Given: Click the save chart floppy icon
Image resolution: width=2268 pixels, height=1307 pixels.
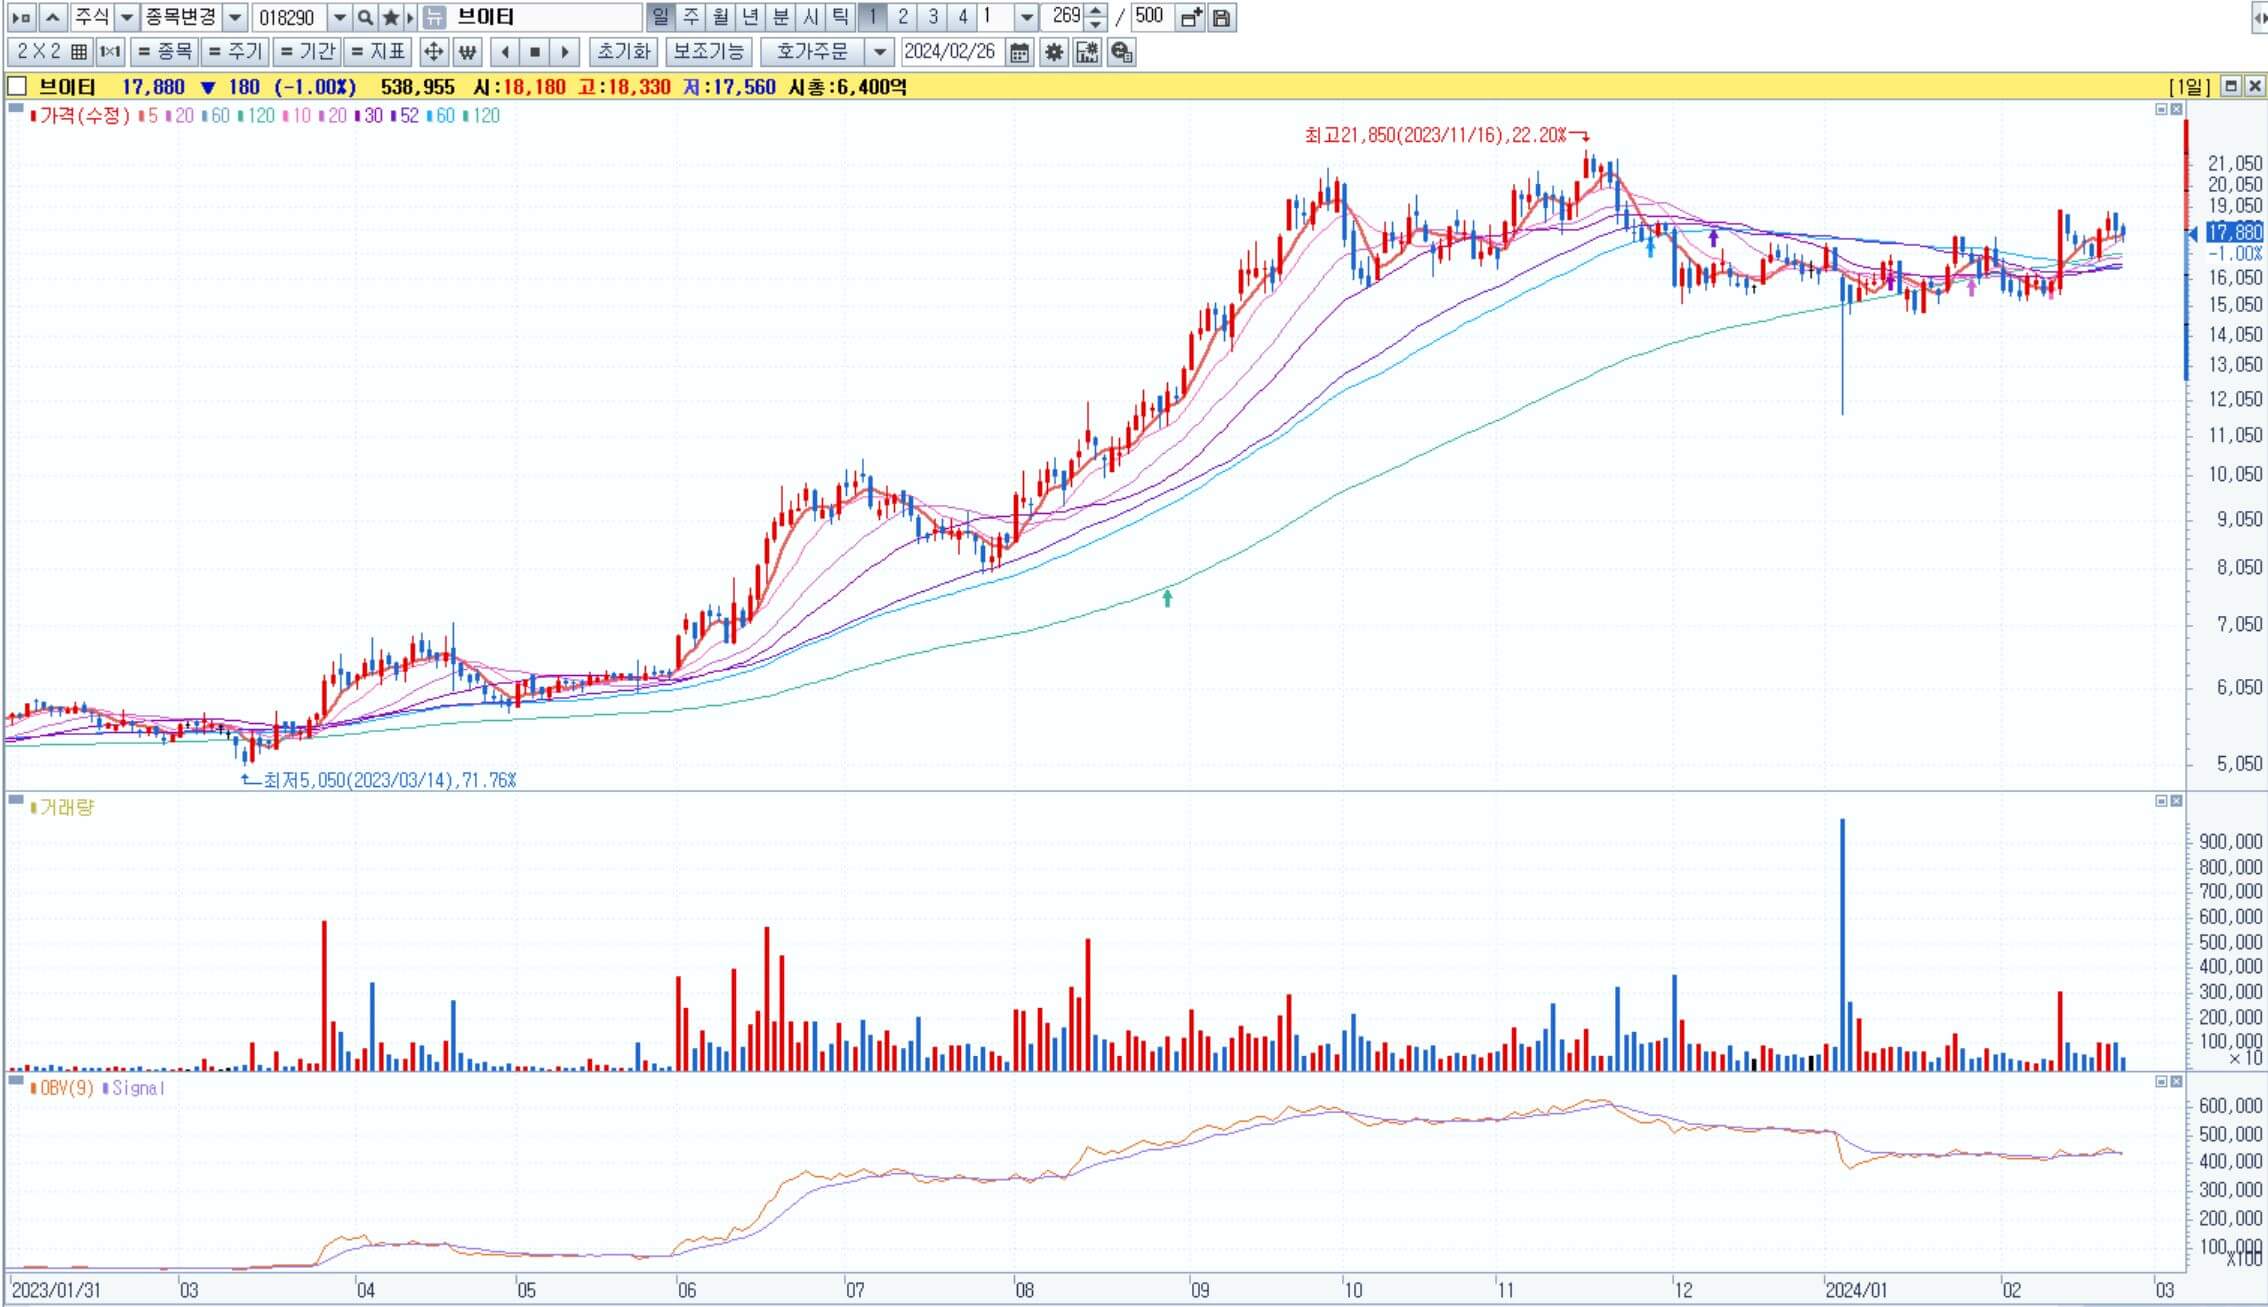Looking at the screenshot, I should pos(1221,17).
